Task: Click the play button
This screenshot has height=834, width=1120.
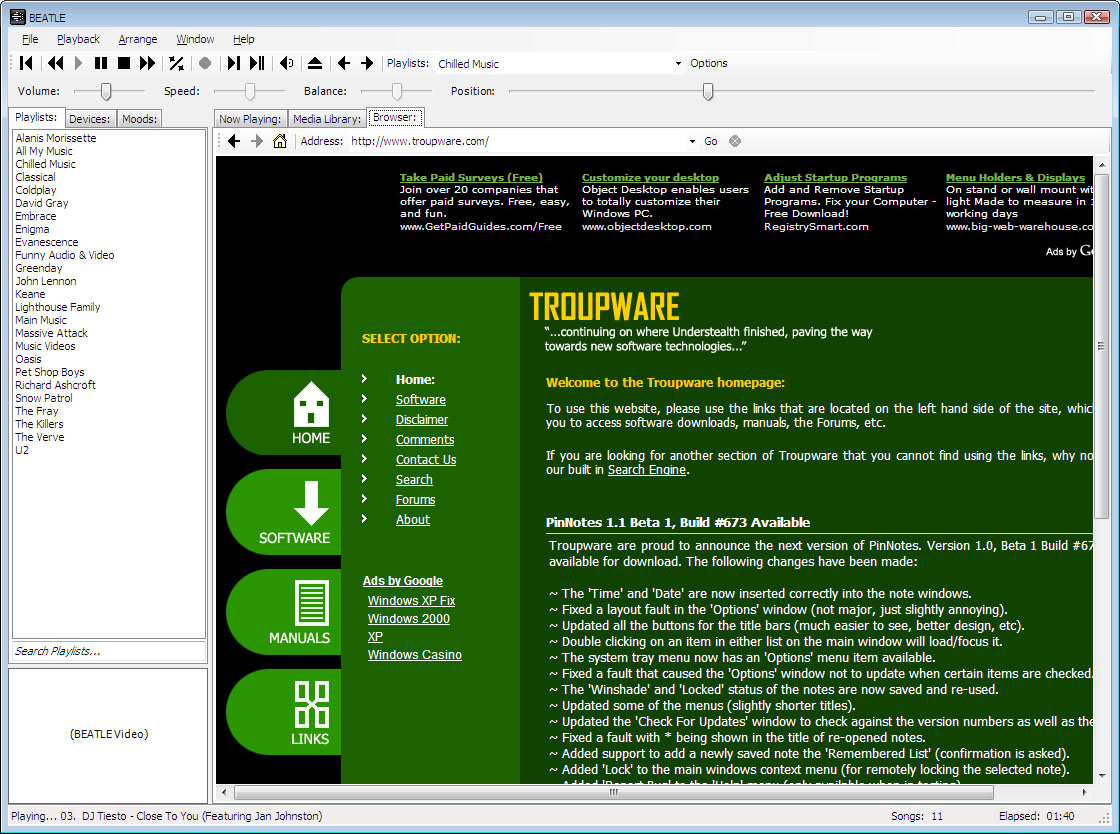Action: [79, 64]
